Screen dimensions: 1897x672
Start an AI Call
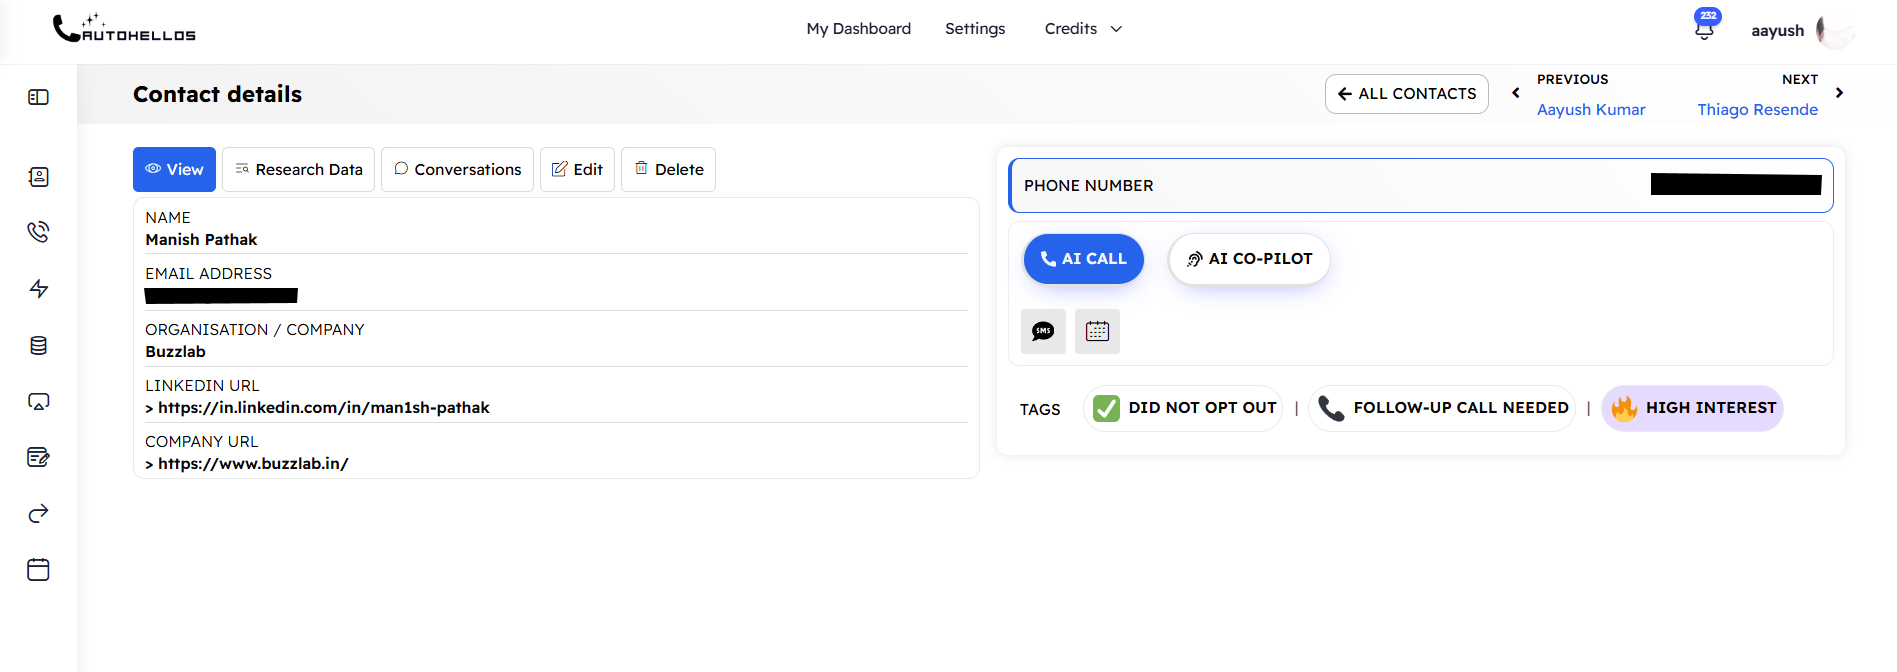click(x=1083, y=259)
